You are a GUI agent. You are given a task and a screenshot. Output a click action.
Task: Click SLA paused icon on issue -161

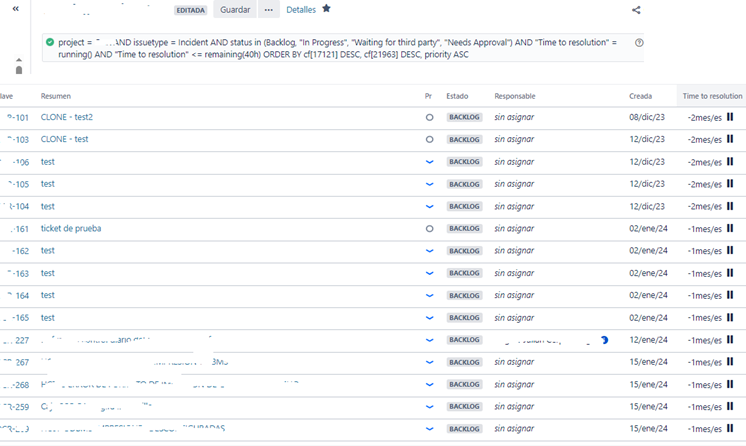tap(730, 228)
